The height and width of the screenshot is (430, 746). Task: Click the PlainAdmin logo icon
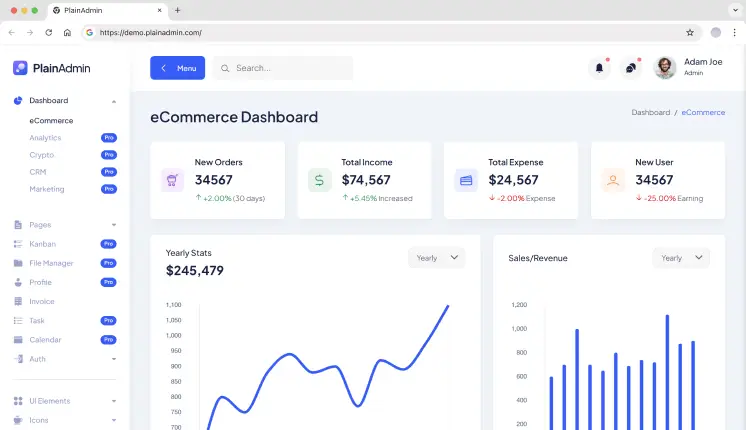tap(20, 68)
